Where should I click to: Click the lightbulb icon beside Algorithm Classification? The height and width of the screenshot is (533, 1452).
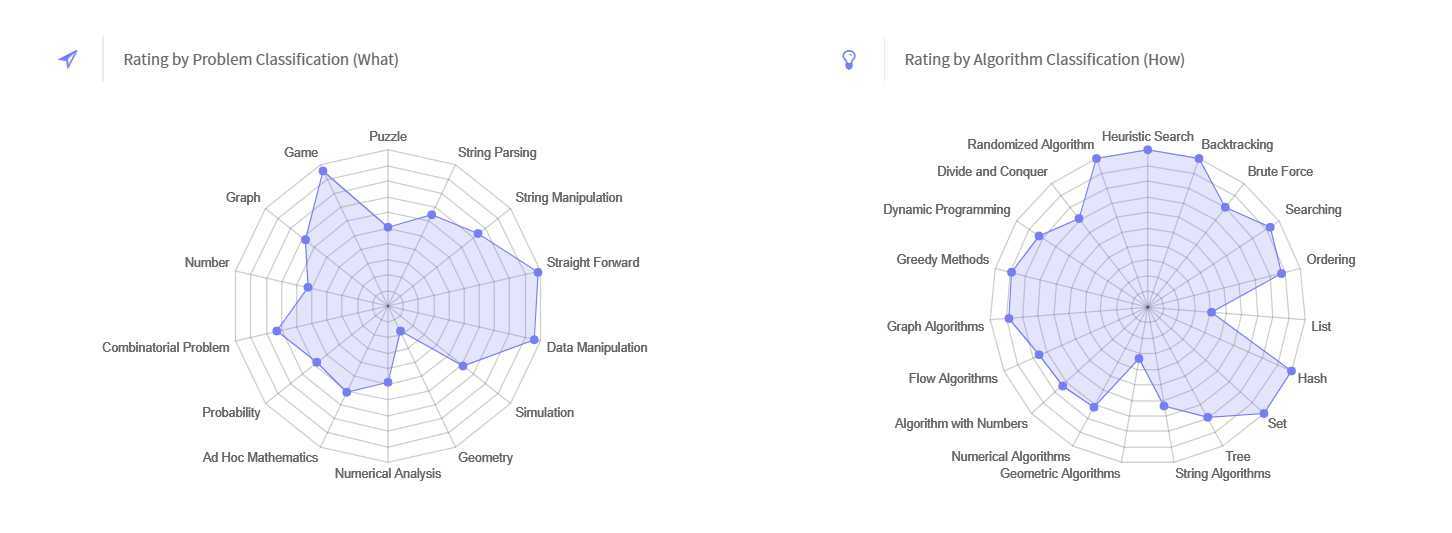pyautogui.click(x=849, y=59)
